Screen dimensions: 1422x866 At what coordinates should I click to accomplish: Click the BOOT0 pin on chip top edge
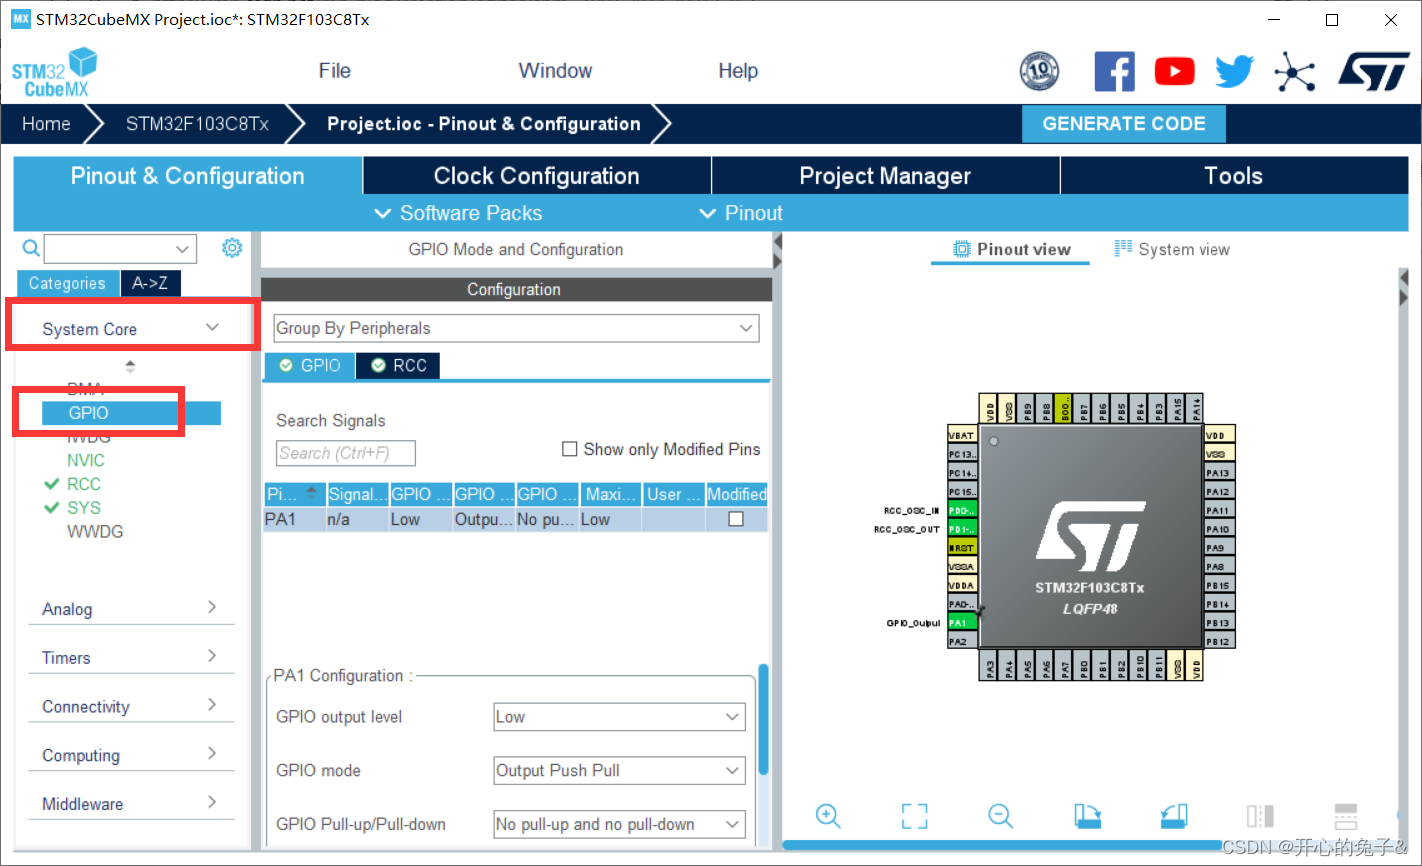click(x=1065, y=408)
